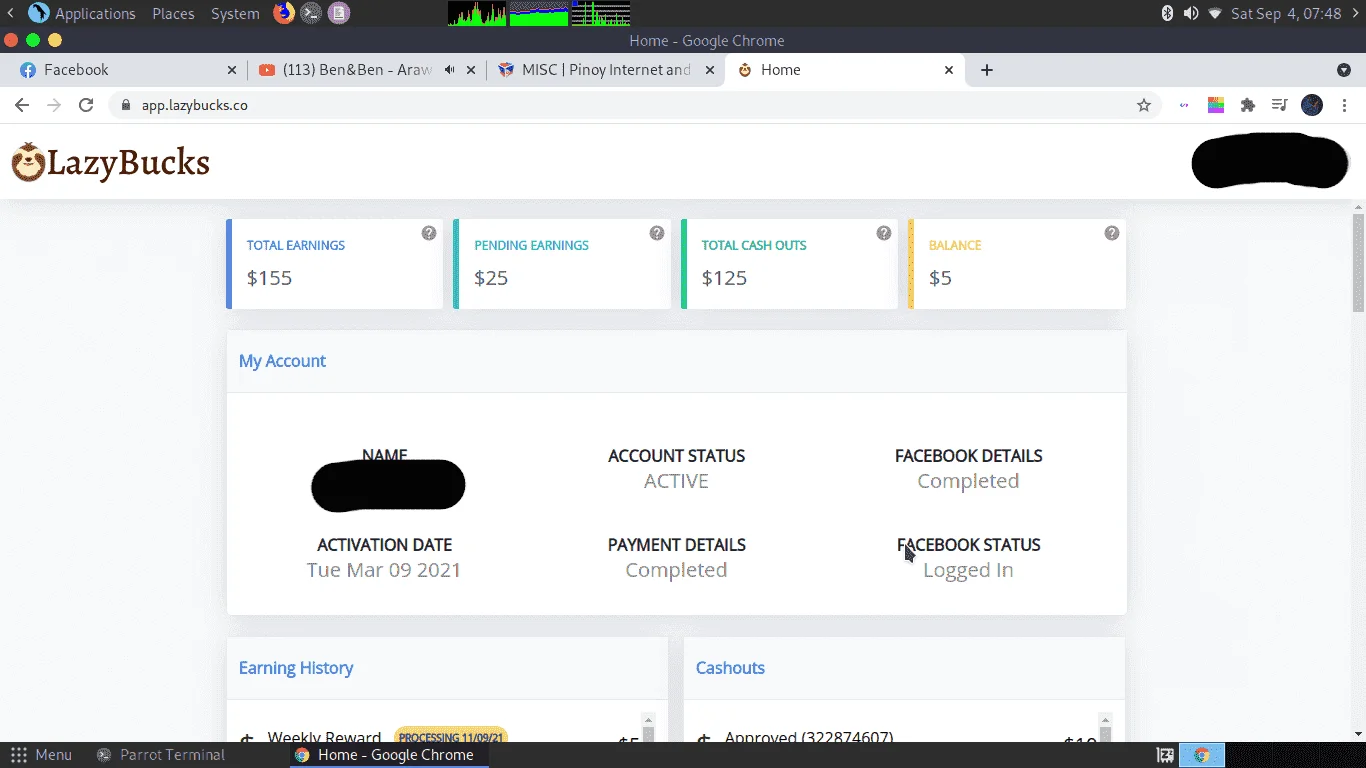Screen dimensions: 1366x768
Task: Click the system monitor graphs in top panel
Action: 539,13
